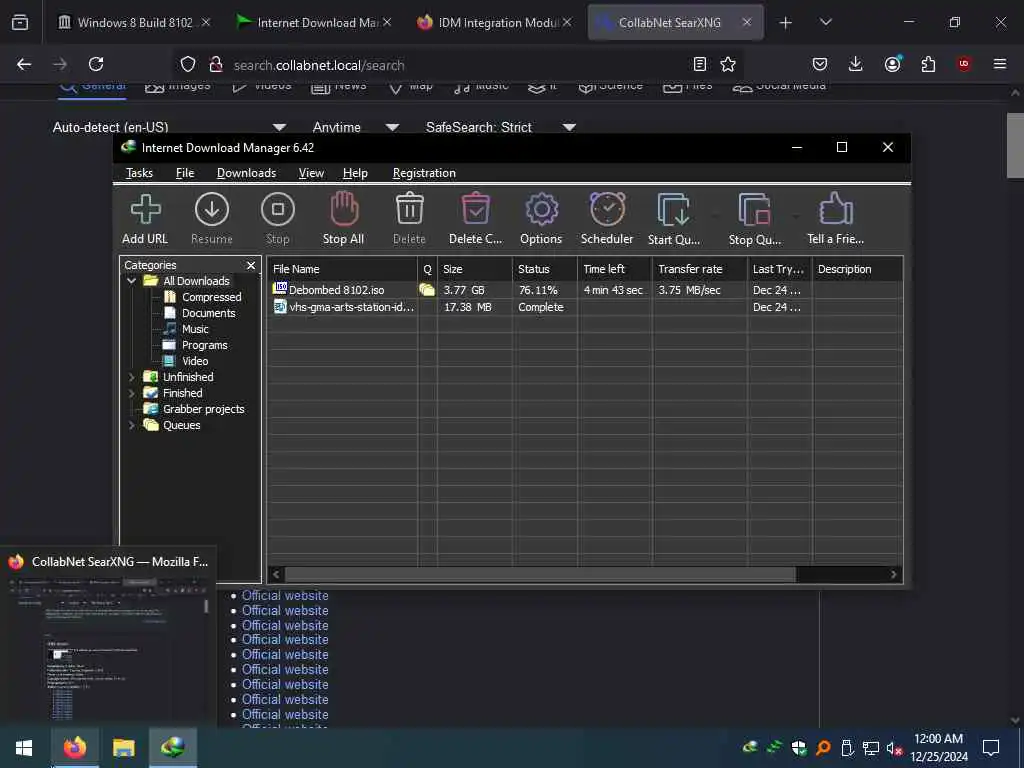This screenshot has height=768, width=1024.
Task: Click the first Official website link
Action: click(285, 596)
